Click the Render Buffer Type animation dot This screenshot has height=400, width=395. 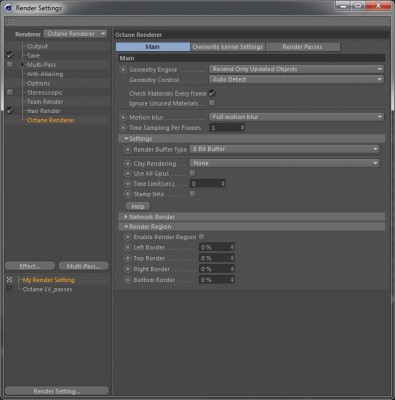point(127,149)
